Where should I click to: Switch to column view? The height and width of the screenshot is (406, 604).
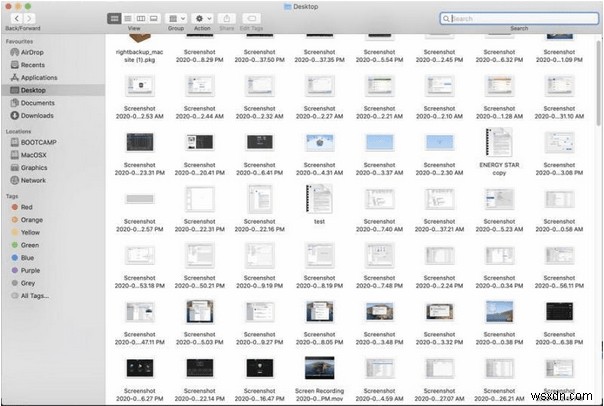pos(141,18)
